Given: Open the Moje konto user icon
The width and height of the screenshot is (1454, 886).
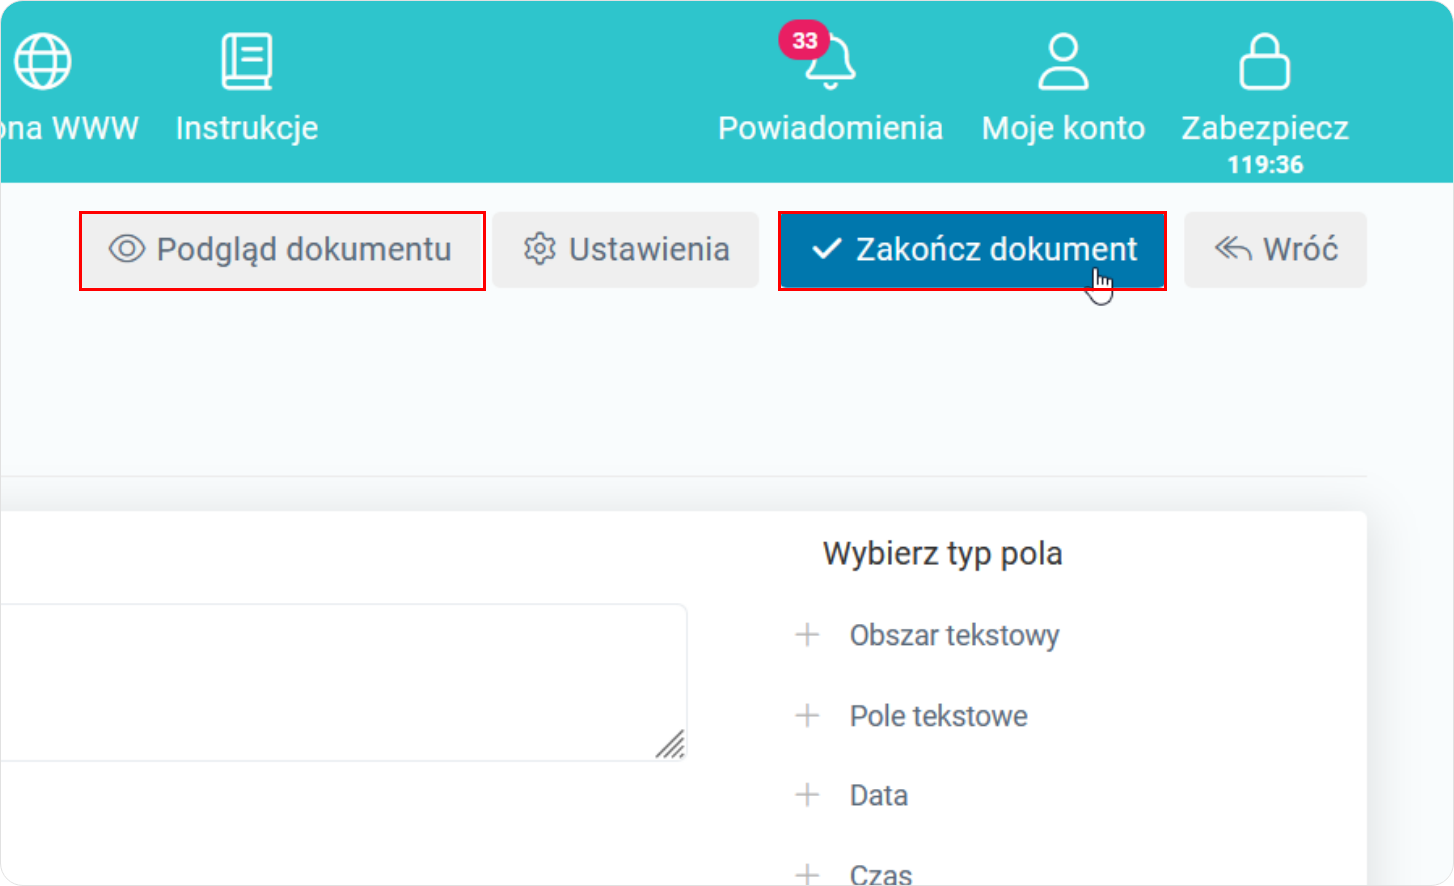Looking at the screenshot, I should [1062, 62].
